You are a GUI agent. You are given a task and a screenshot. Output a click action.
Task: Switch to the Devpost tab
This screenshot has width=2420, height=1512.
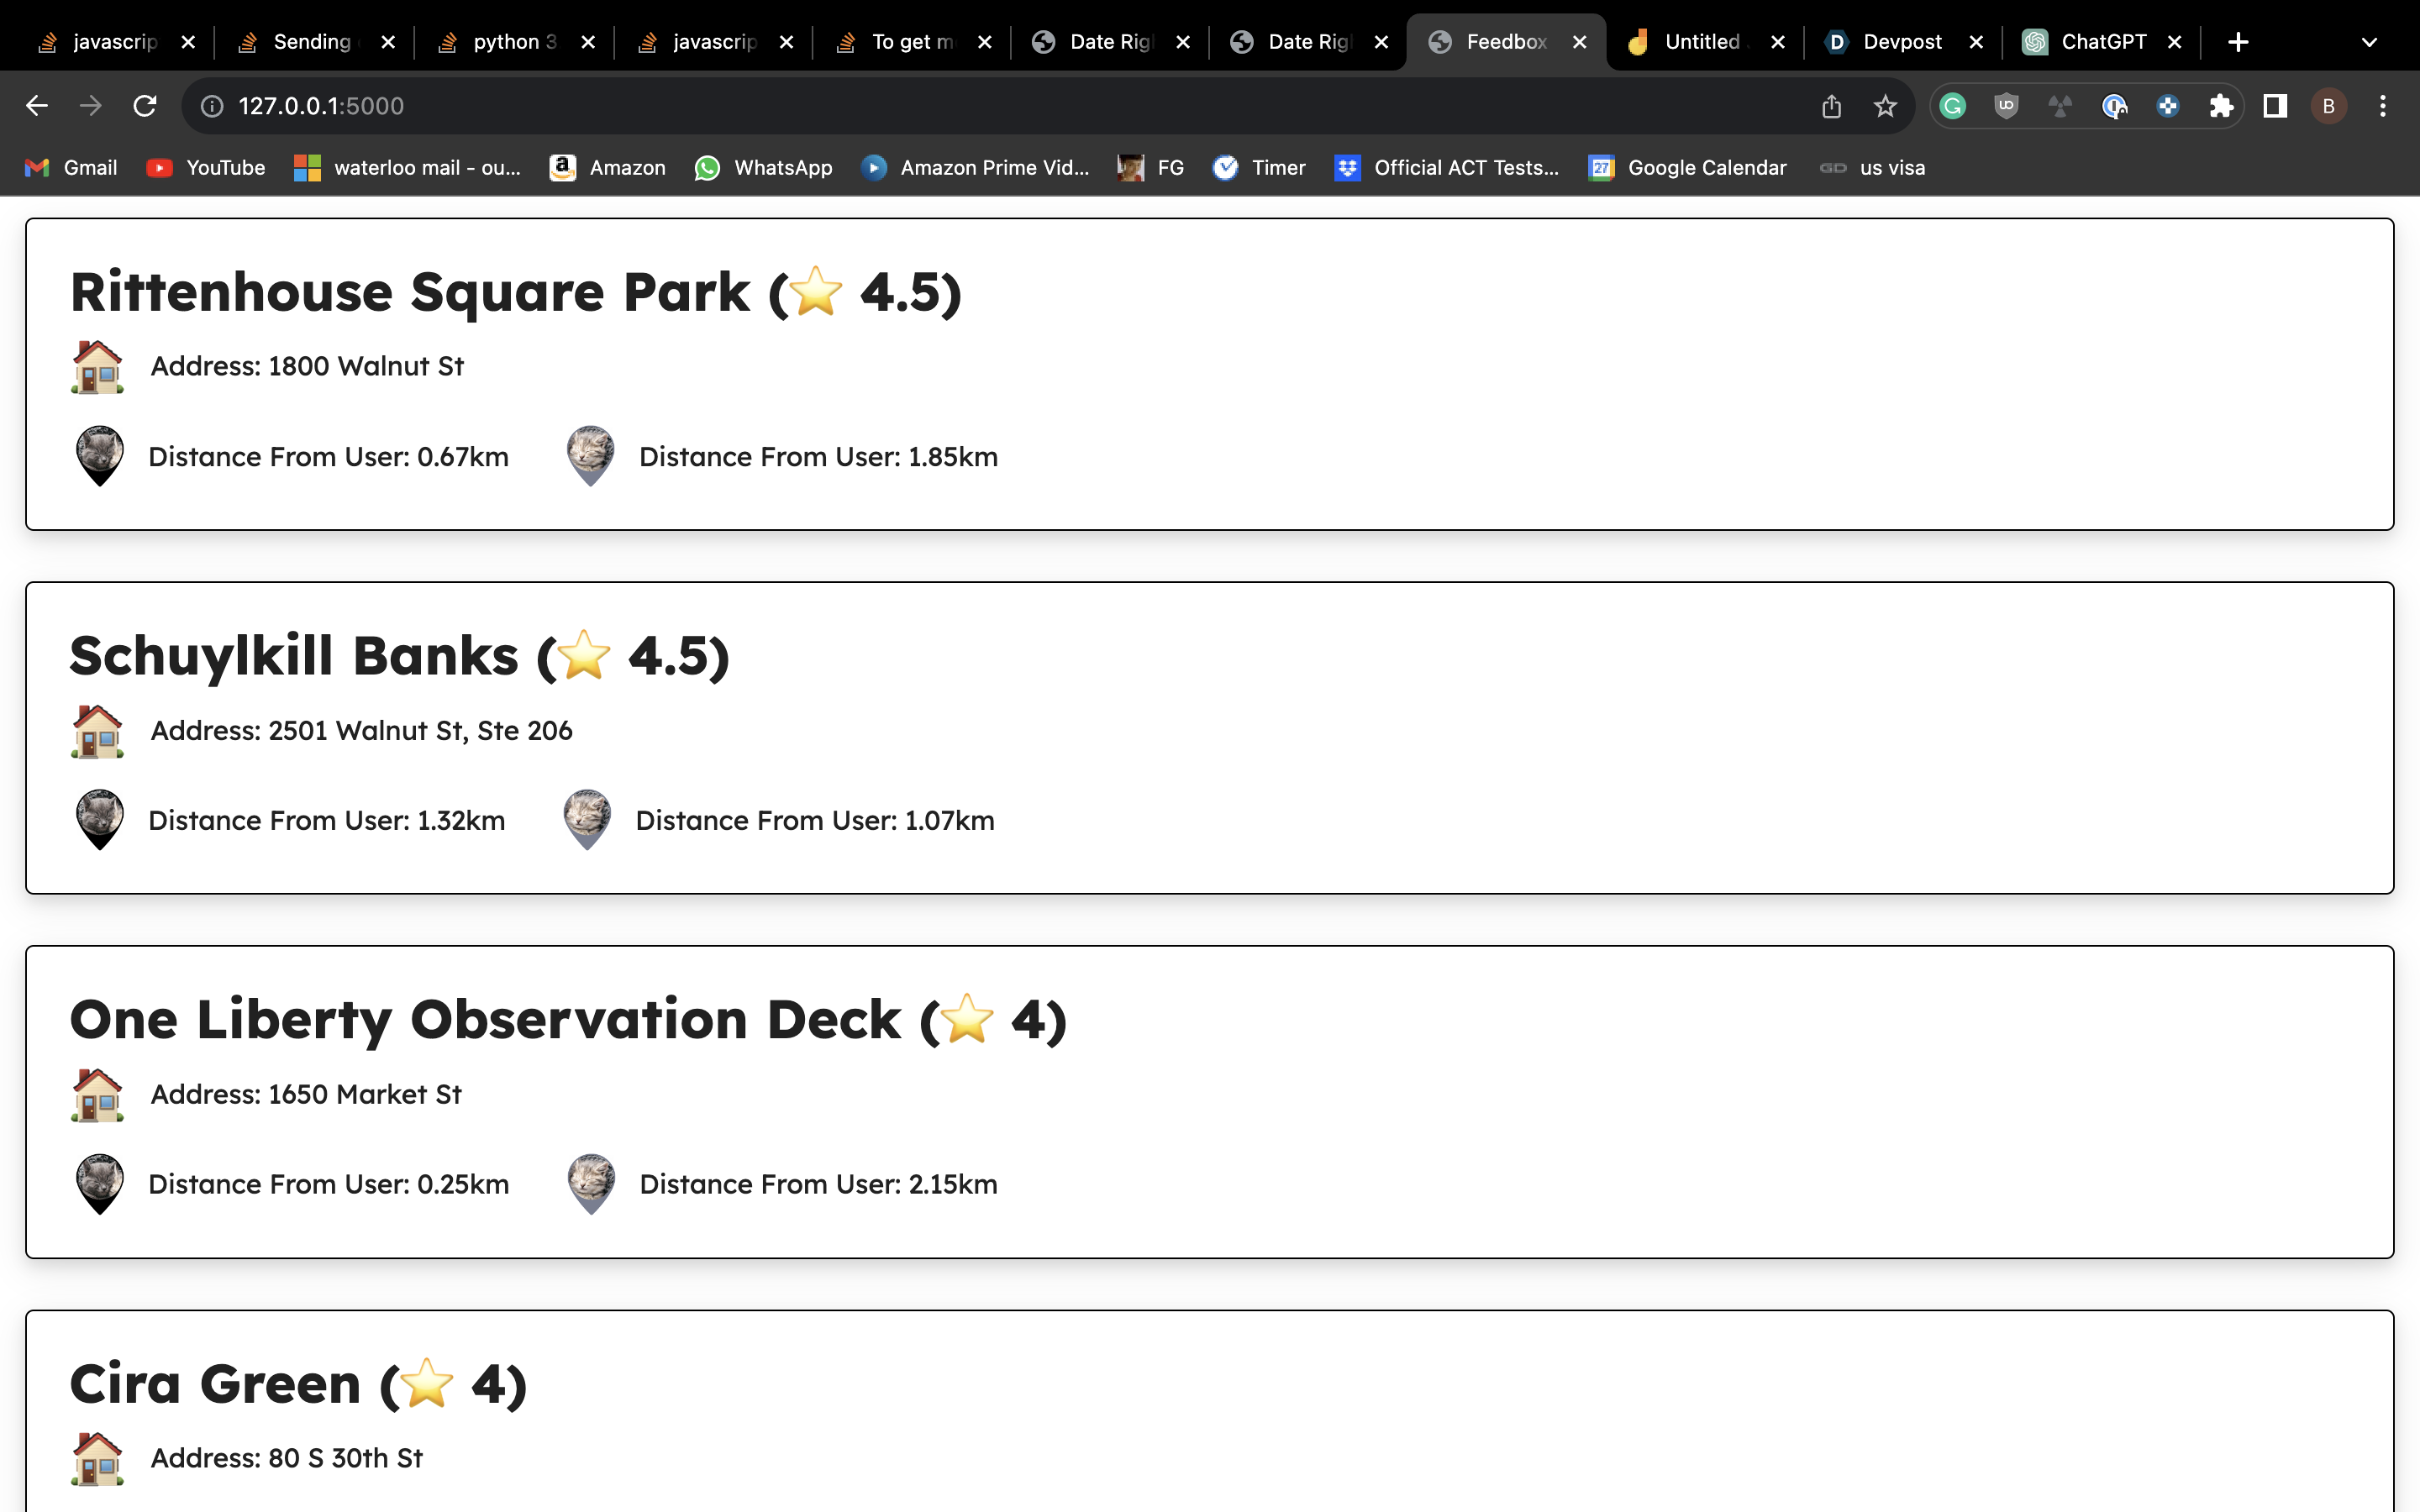(x=1900, y=42)
